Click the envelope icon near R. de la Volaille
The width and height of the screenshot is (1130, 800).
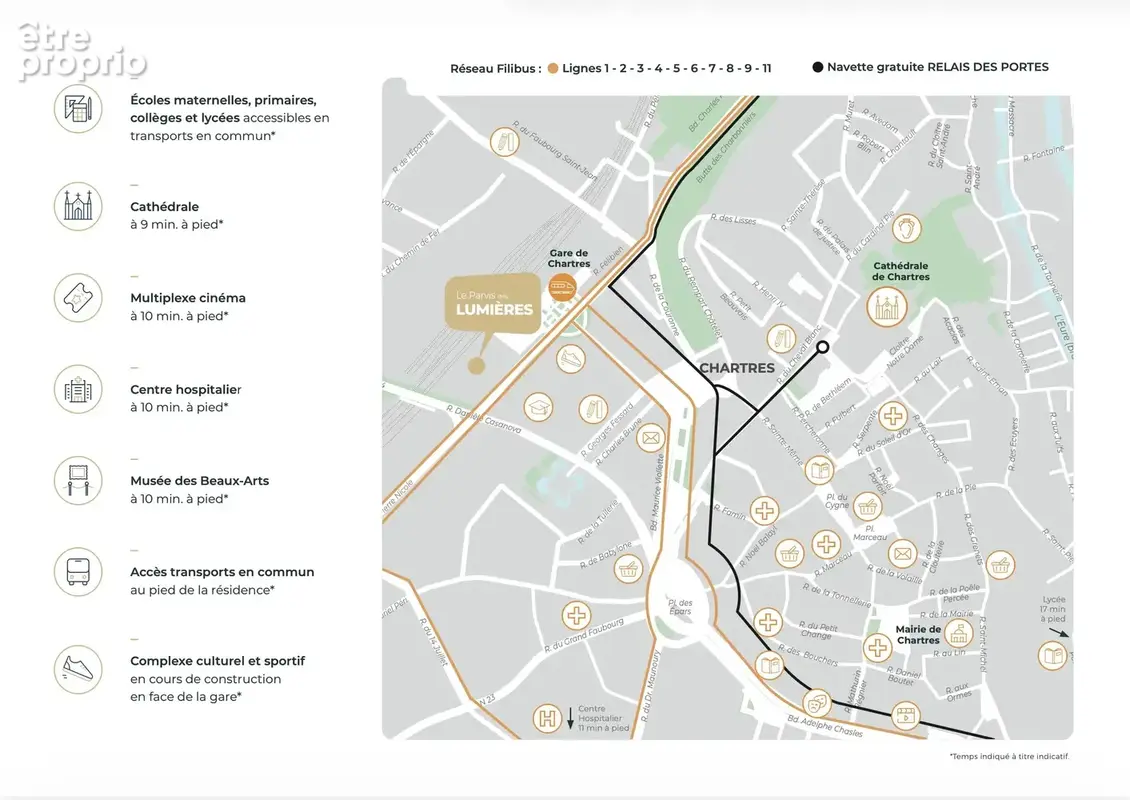902,554
